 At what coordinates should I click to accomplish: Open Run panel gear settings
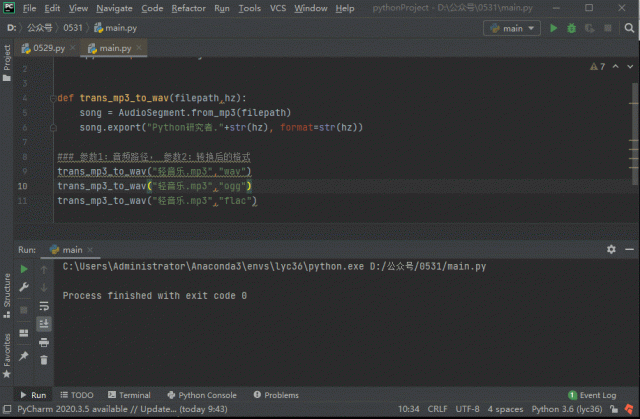(x=611, y=249)
